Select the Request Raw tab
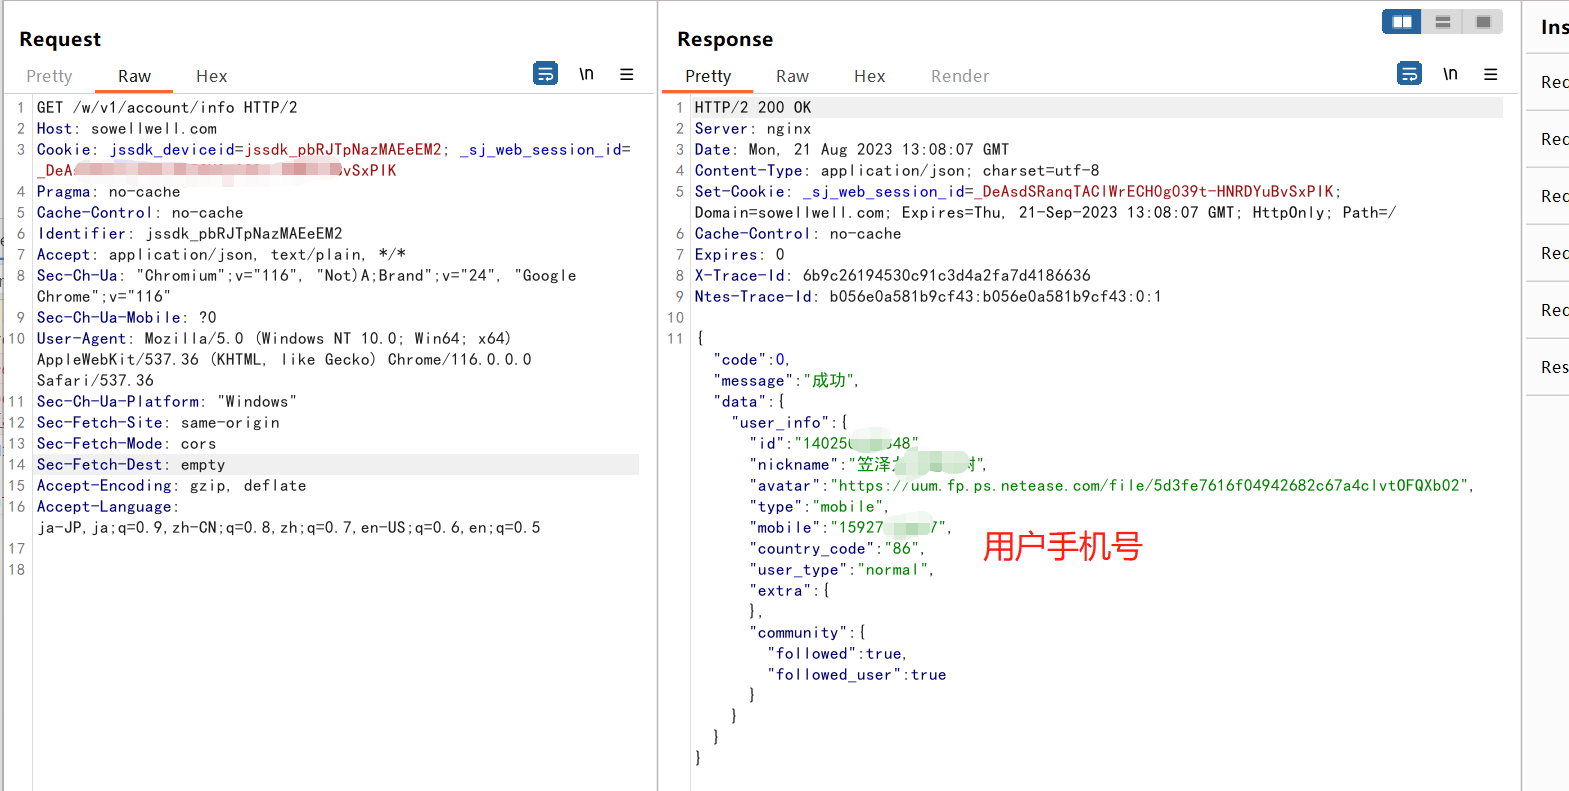This screenshot has width=1569, height=791. click(x=134, y=76)
